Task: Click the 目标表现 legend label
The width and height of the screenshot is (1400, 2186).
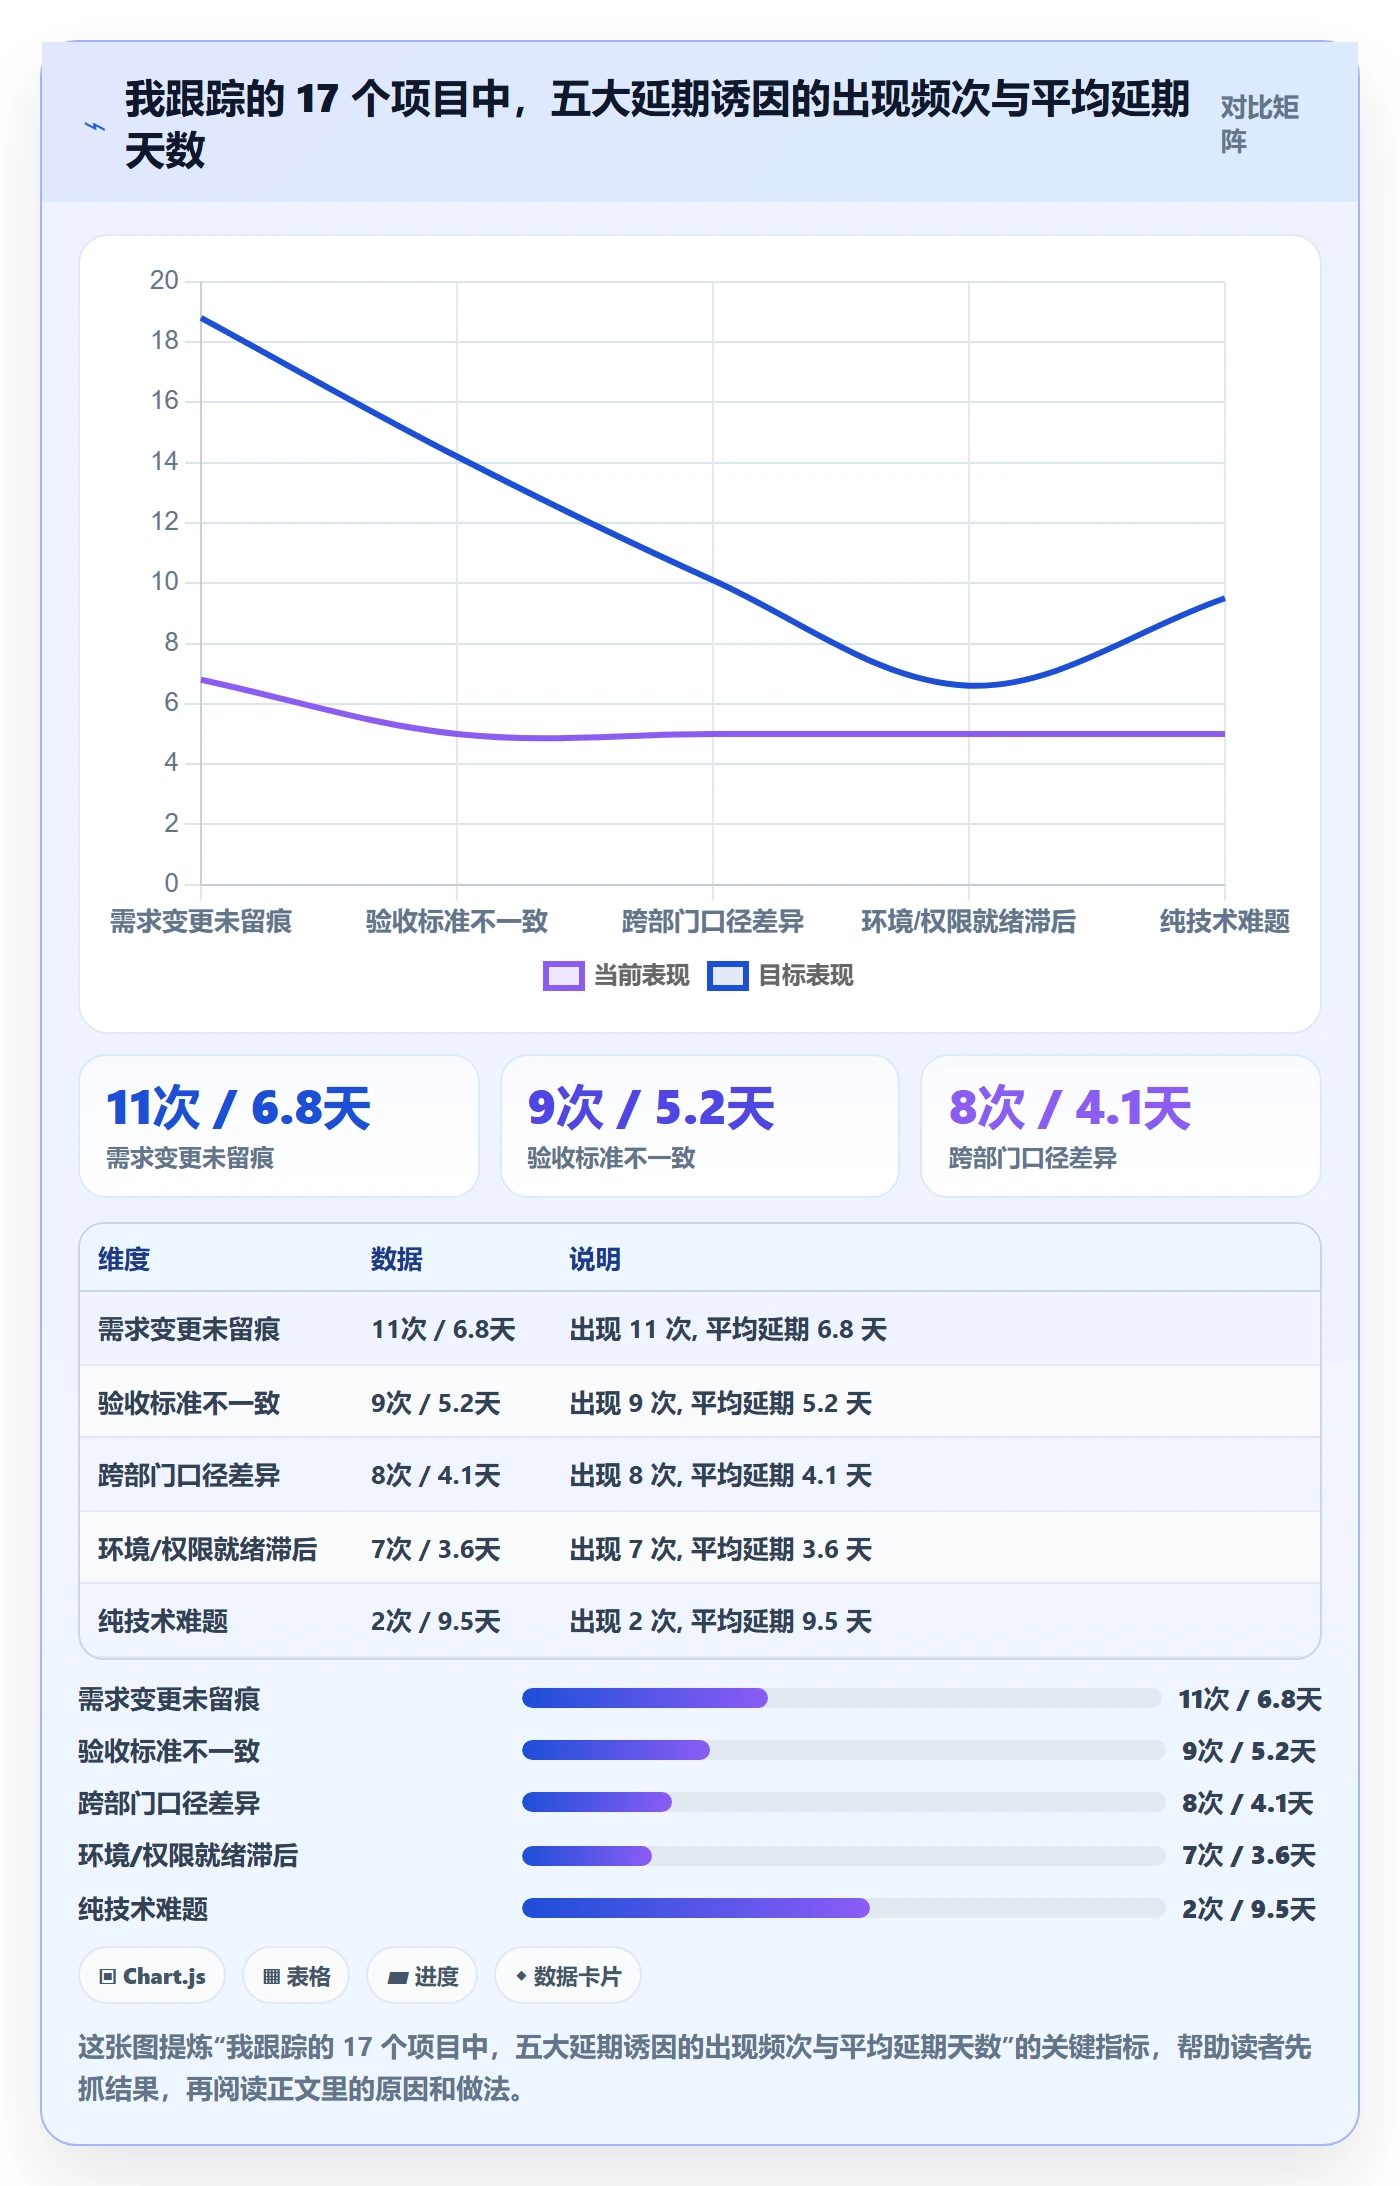Action: [805, 976]
